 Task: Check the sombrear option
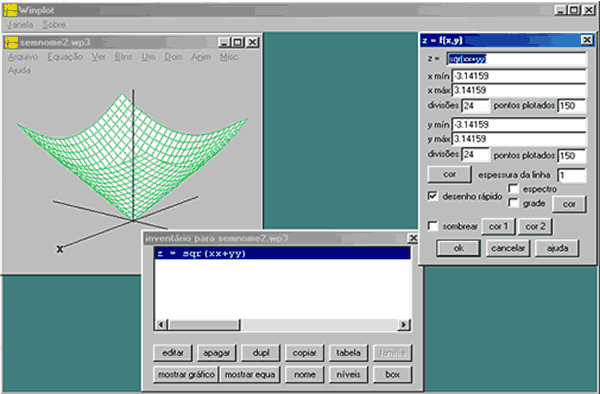[x=432, y=226]
